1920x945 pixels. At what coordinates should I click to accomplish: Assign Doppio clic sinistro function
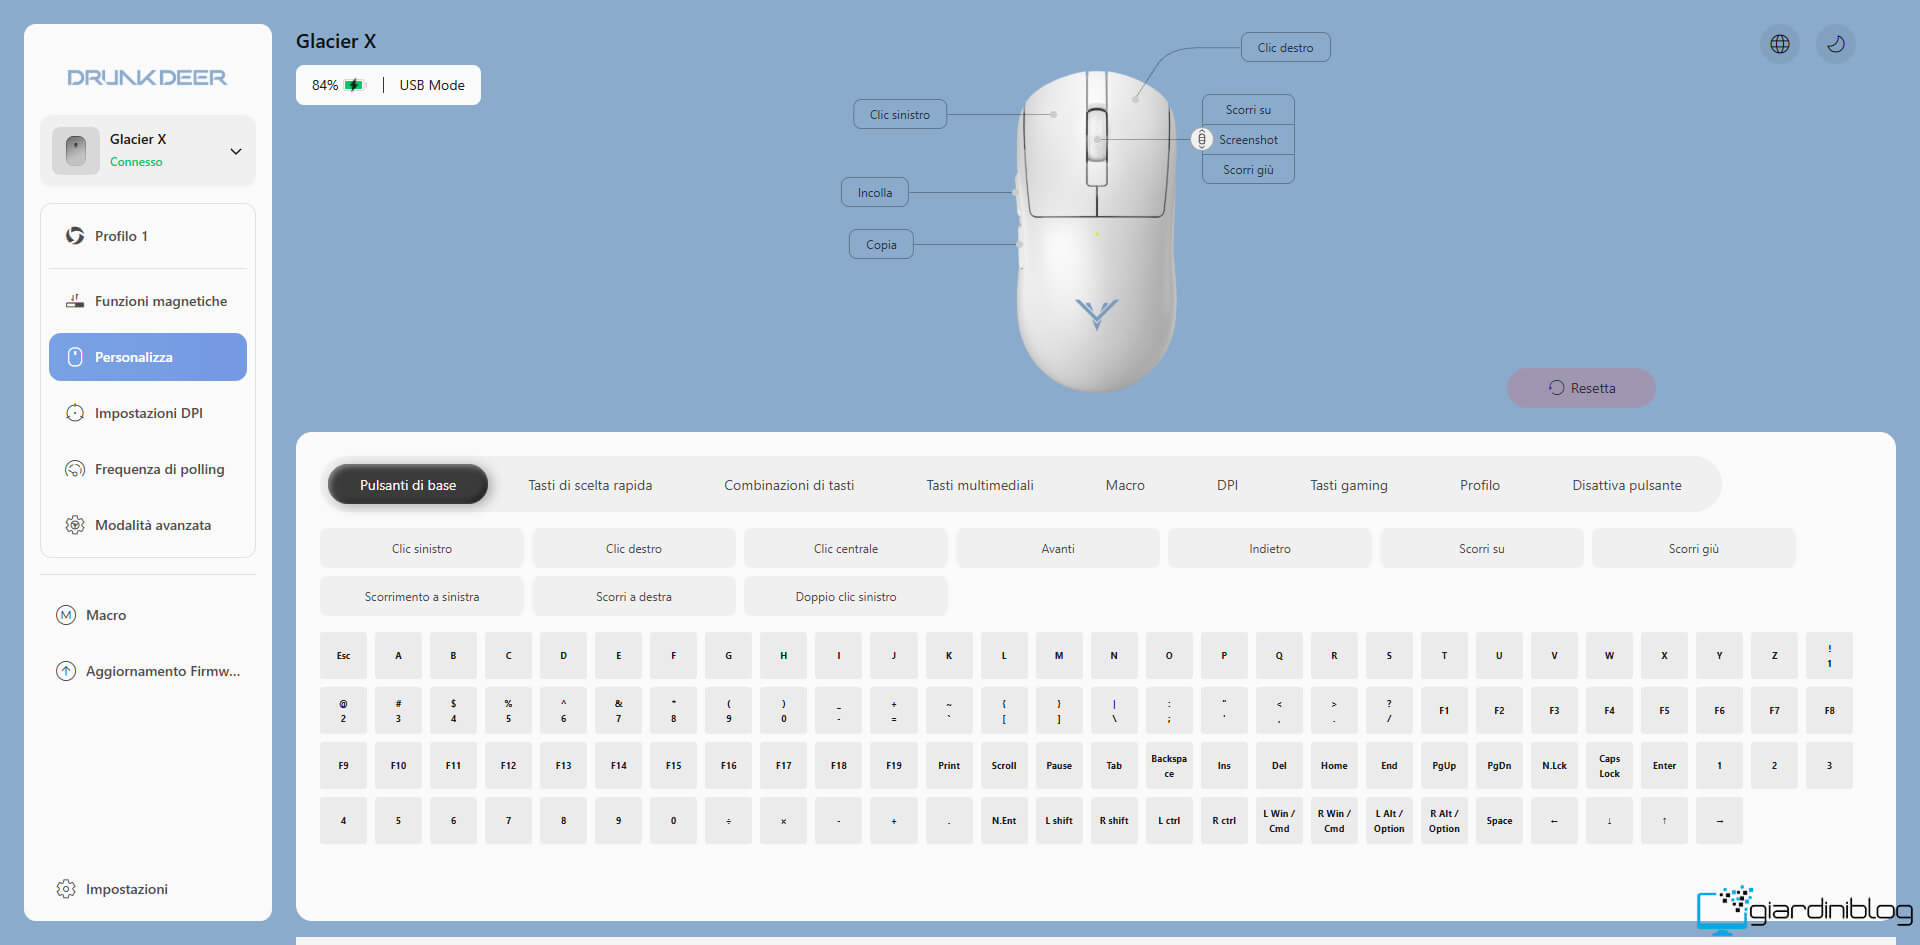point(846,597)
